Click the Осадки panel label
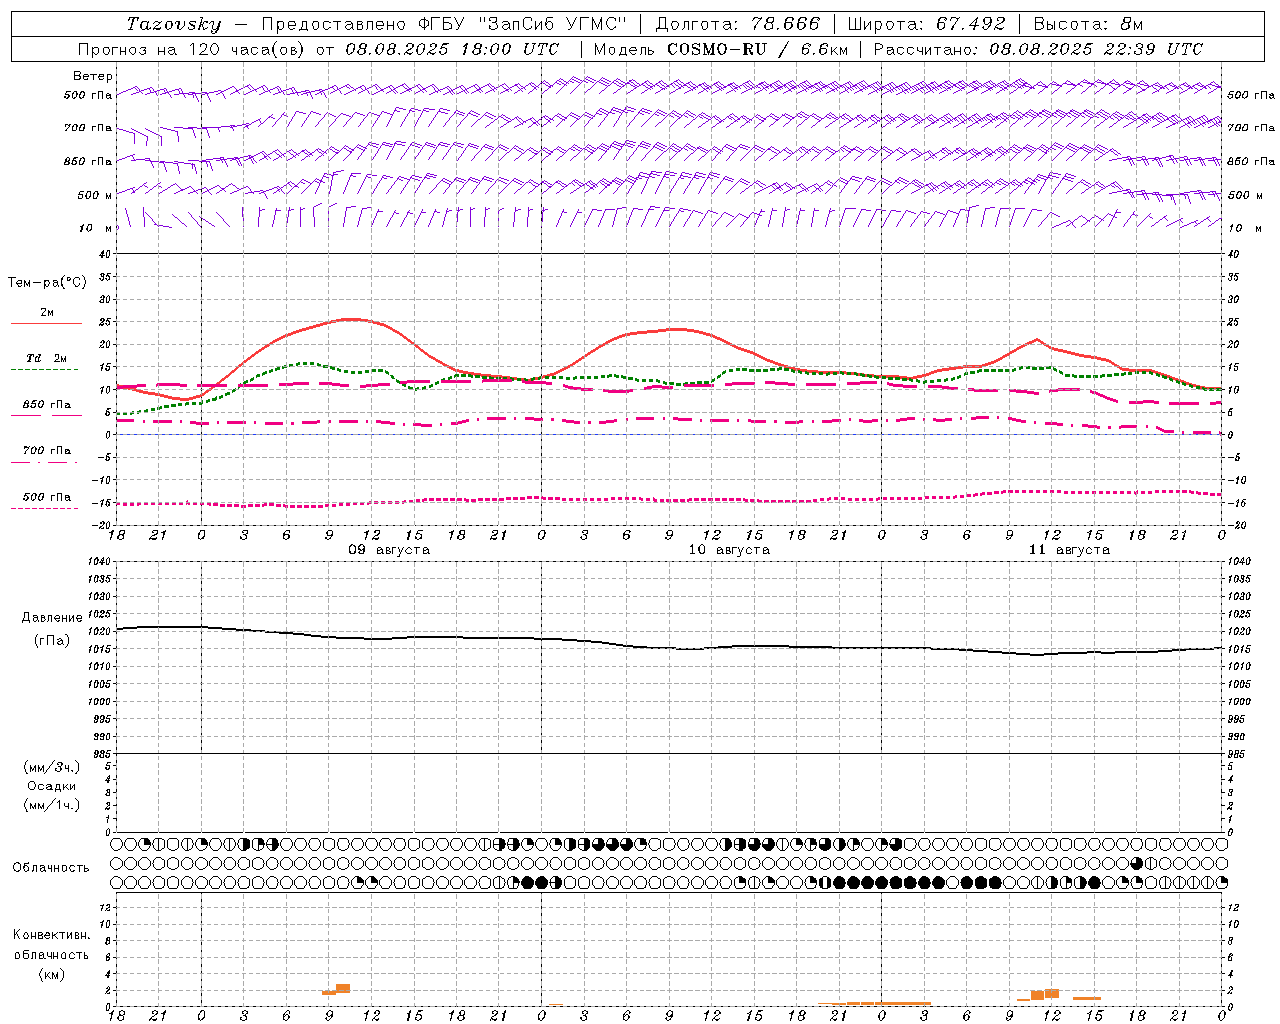The width and height of the screenshot is (1280, 1024). pyautogui.click(x=52, y=786)
